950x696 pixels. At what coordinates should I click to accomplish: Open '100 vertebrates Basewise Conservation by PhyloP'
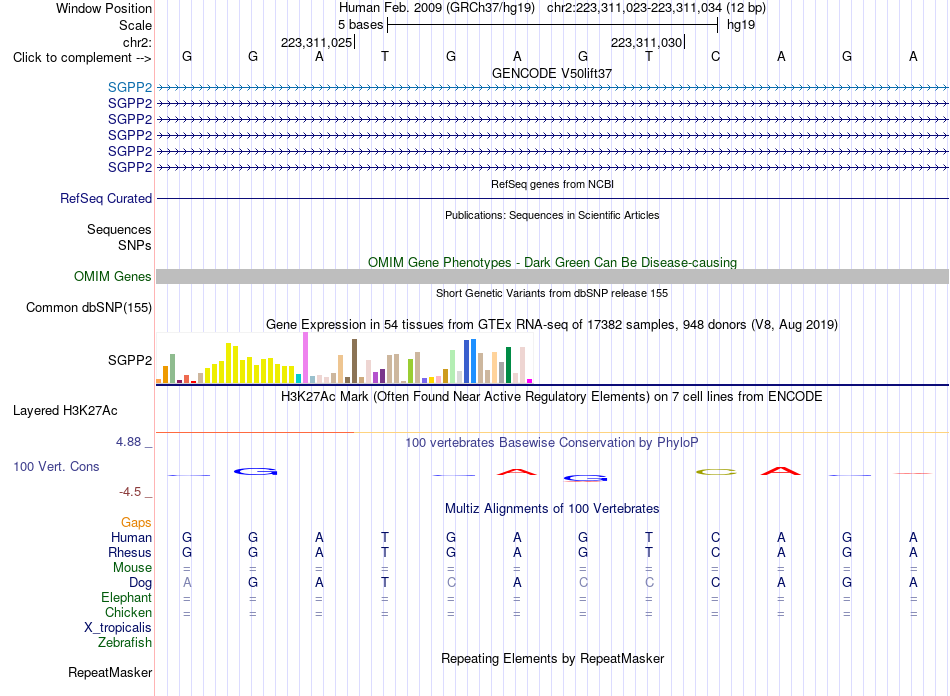pyautogui.click(x=552, y=443)
